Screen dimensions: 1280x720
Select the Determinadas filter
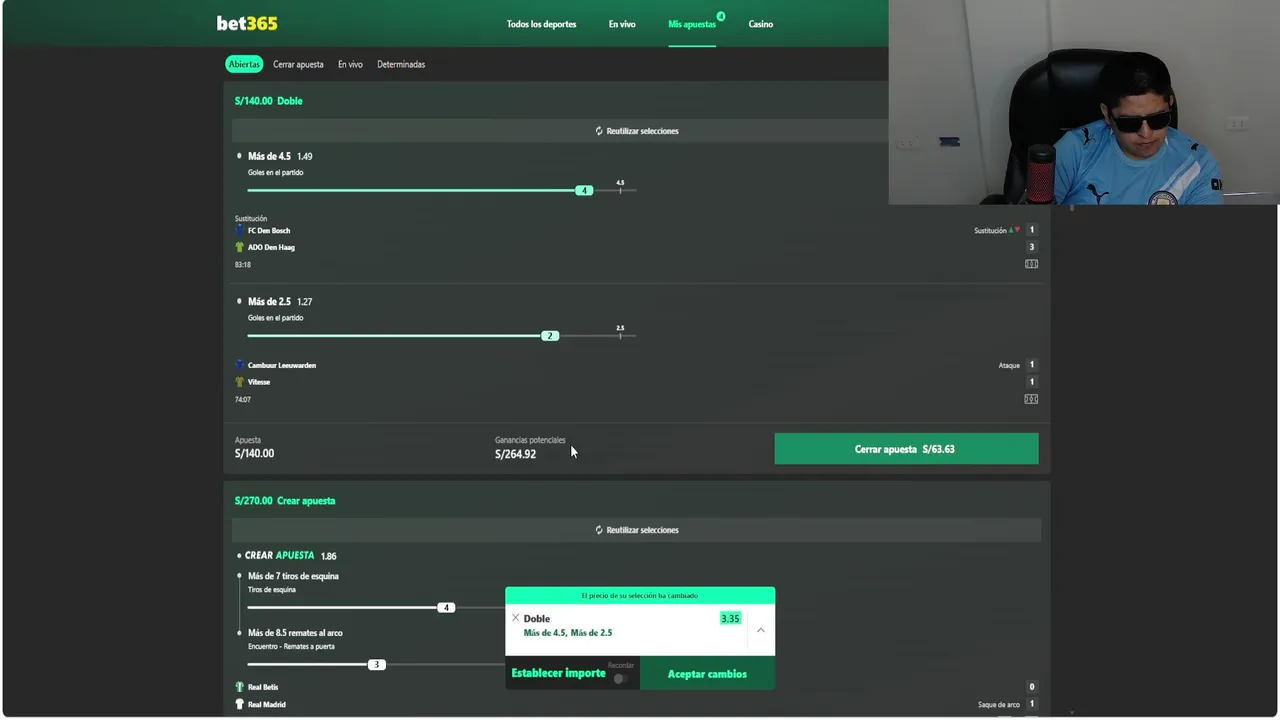tap(401, 64)
